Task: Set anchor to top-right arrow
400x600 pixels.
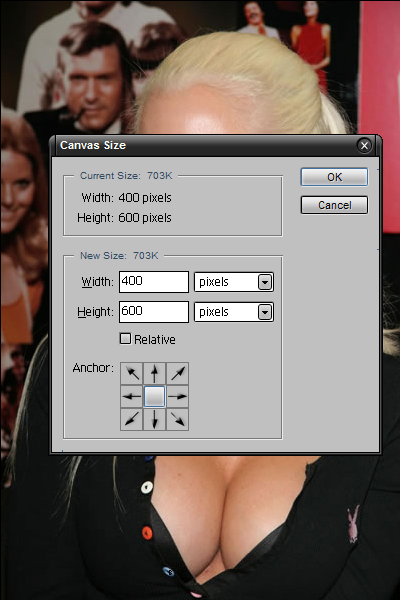Action: [177, 373]
